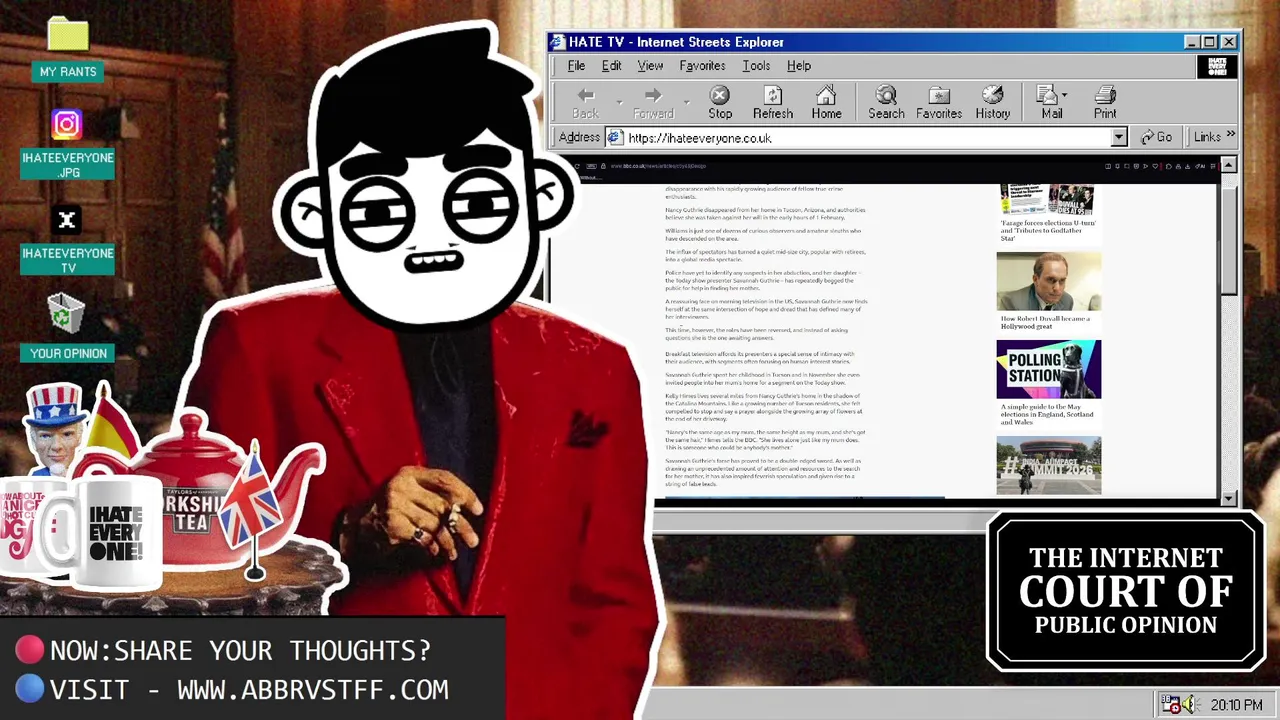Click the Robert Duvall article thumbnail
The image size is (1280, 720).
point(1048,281)
